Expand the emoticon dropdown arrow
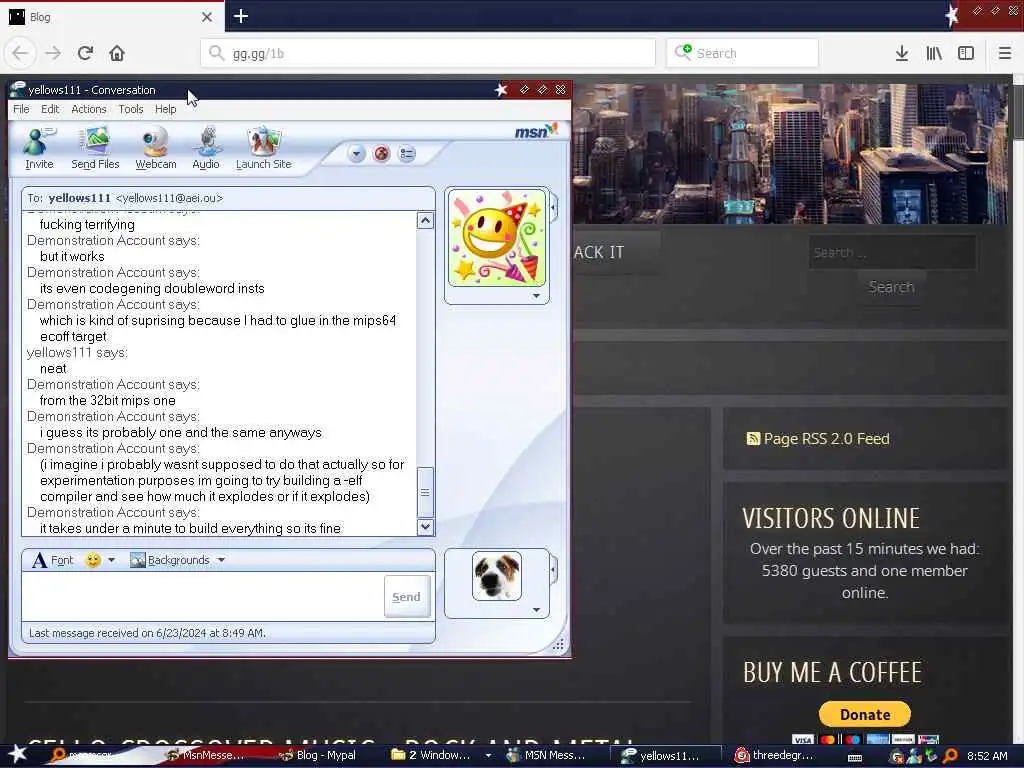Screen dimensions: 1024x768 coord(111,560)
